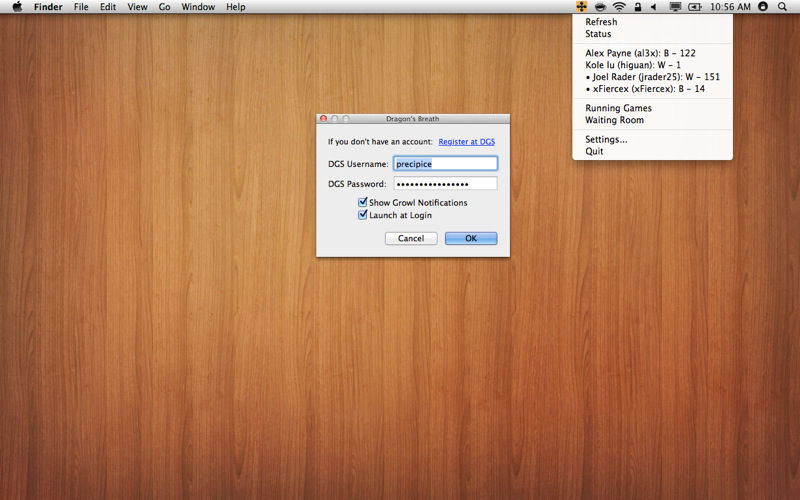Follow the Register at DGS link
The width and height of the screenshot is (800, 500).
point(466,142)
